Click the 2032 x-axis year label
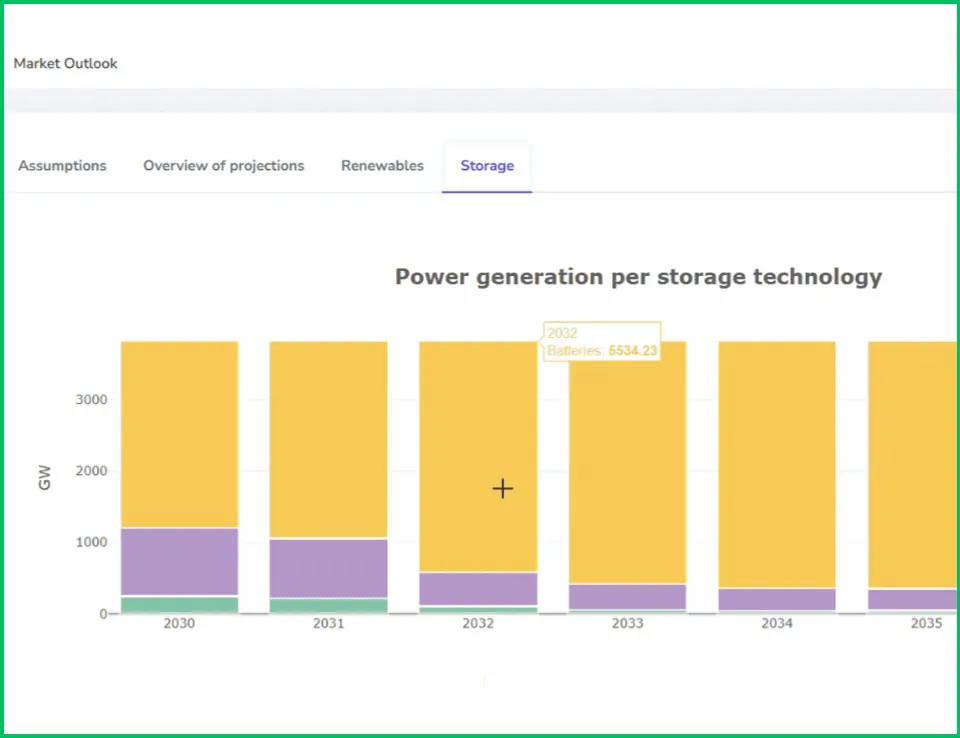 click(x=478, y=624)
